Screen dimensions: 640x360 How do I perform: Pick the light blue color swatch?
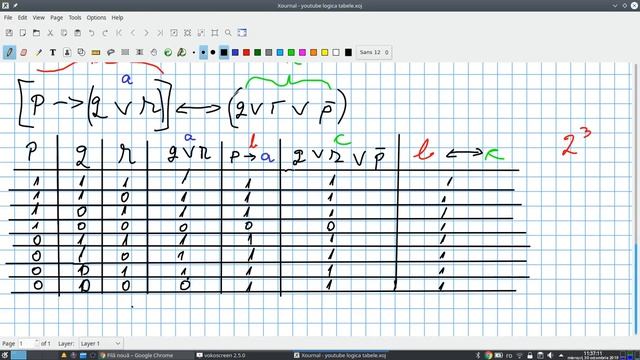point(280,52)
